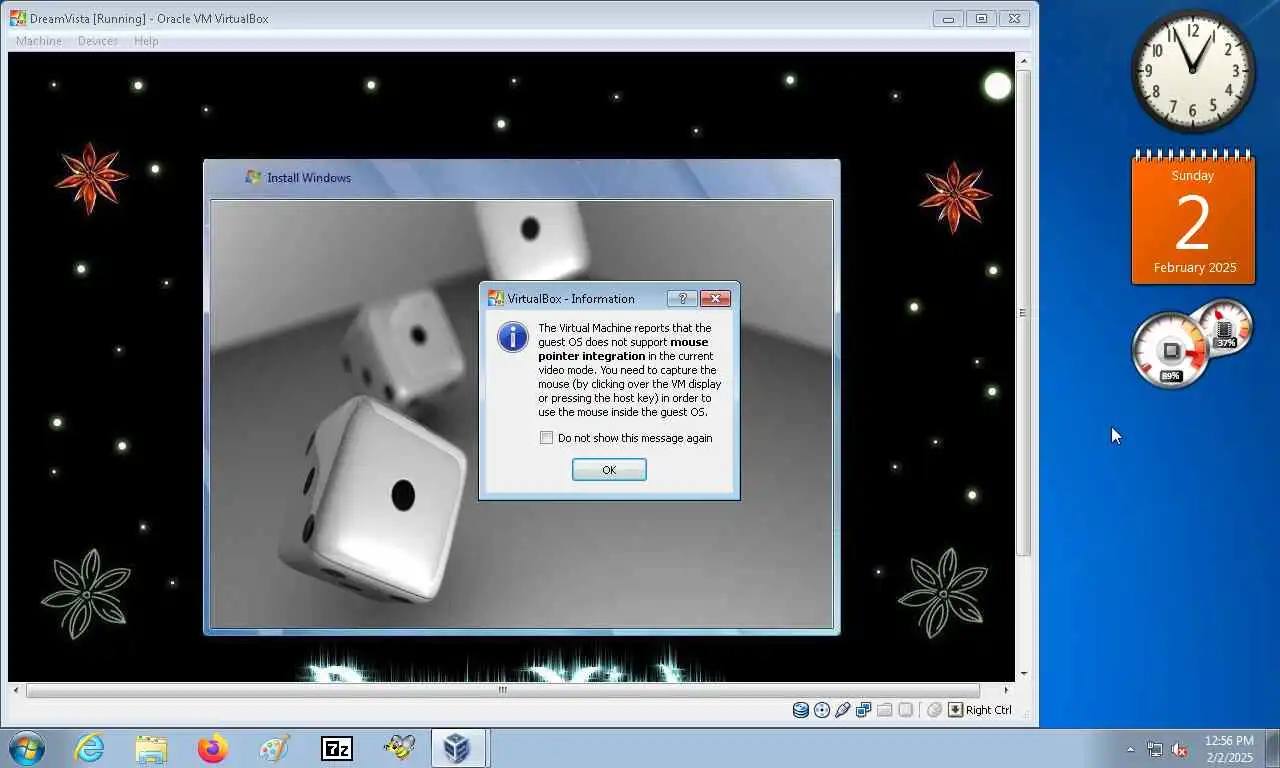Click the vertical scrollbar down arrow

[x=1023, y=674]
